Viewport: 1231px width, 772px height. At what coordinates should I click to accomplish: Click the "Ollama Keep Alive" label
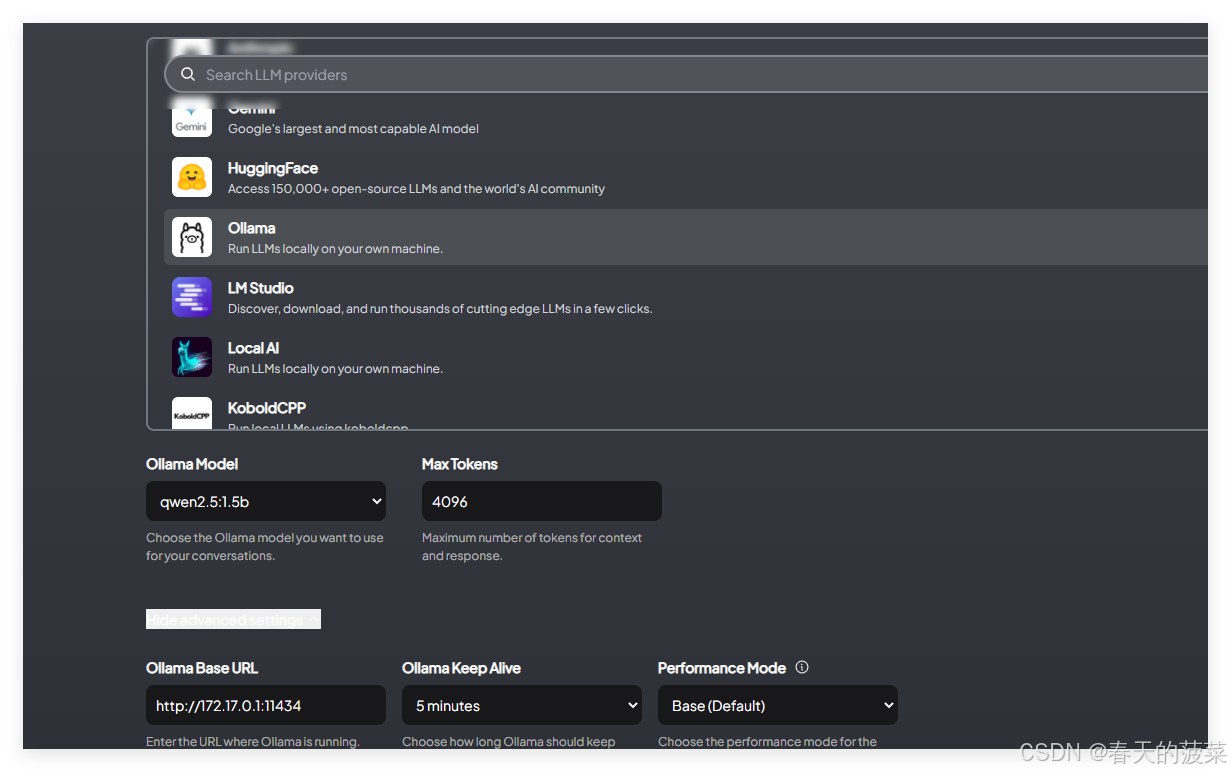[x=461, y=668]
